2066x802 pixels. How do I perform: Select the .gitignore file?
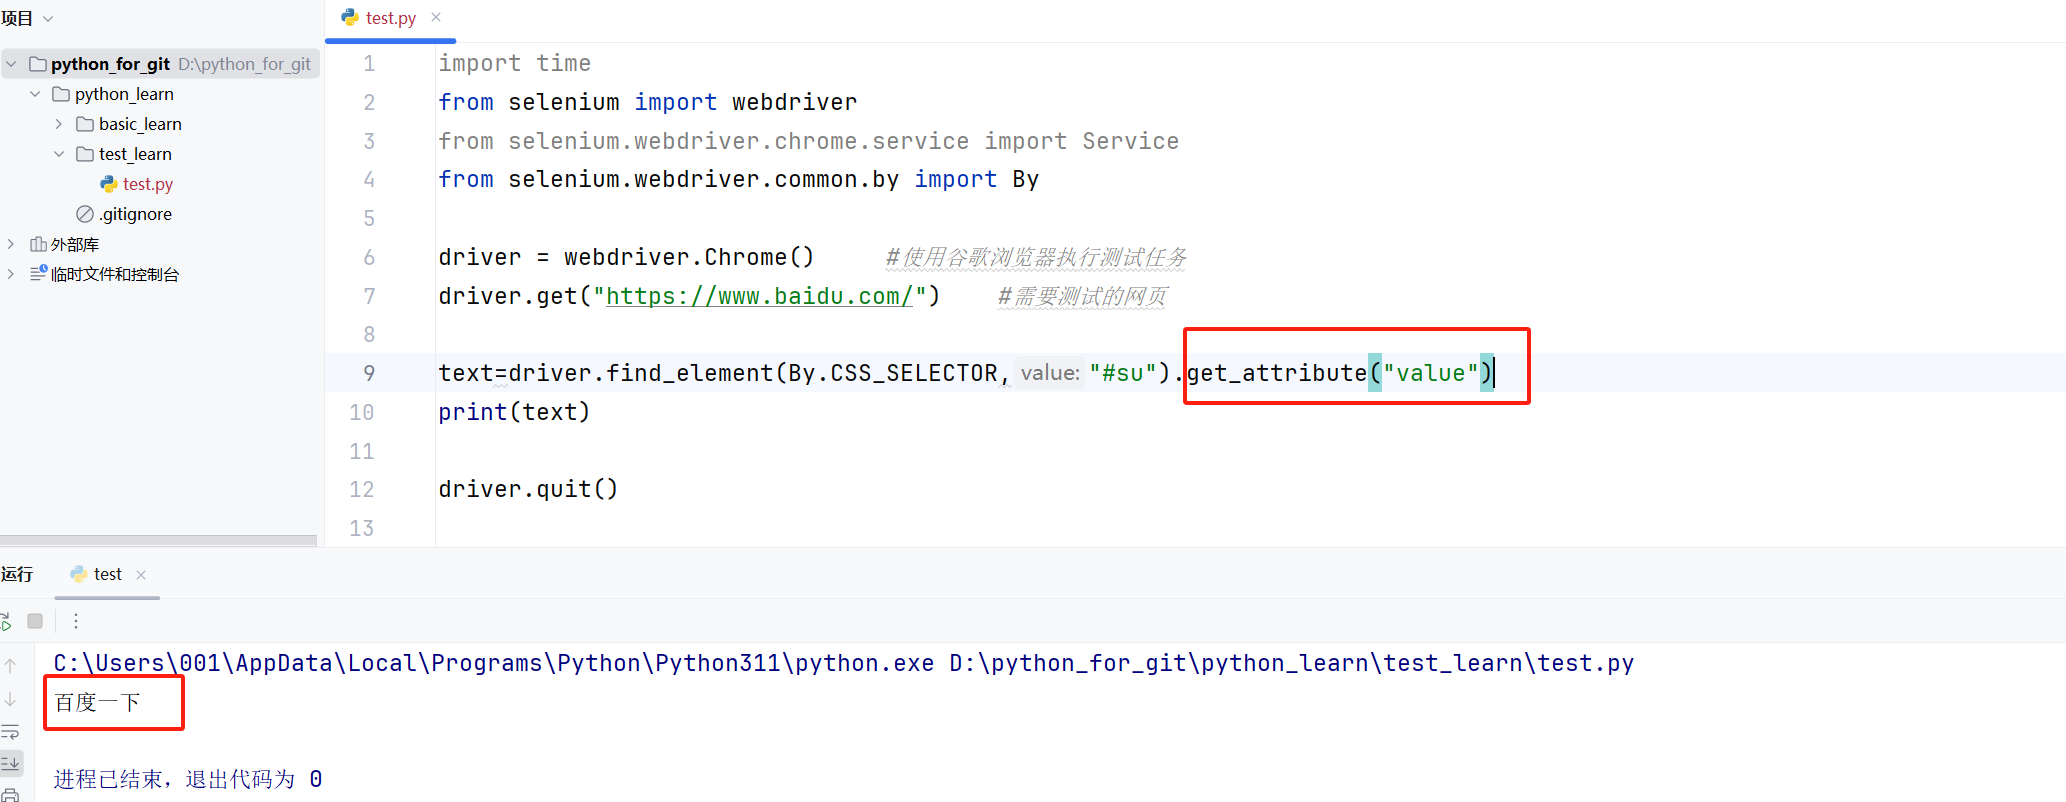[x=135, y=214]
